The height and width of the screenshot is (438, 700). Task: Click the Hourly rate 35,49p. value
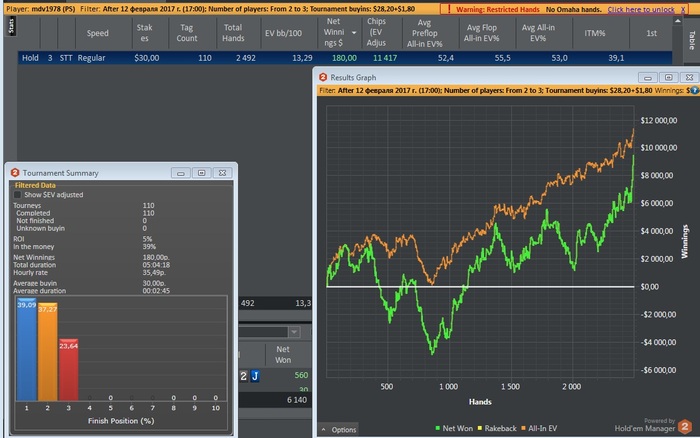coord(154,272)
